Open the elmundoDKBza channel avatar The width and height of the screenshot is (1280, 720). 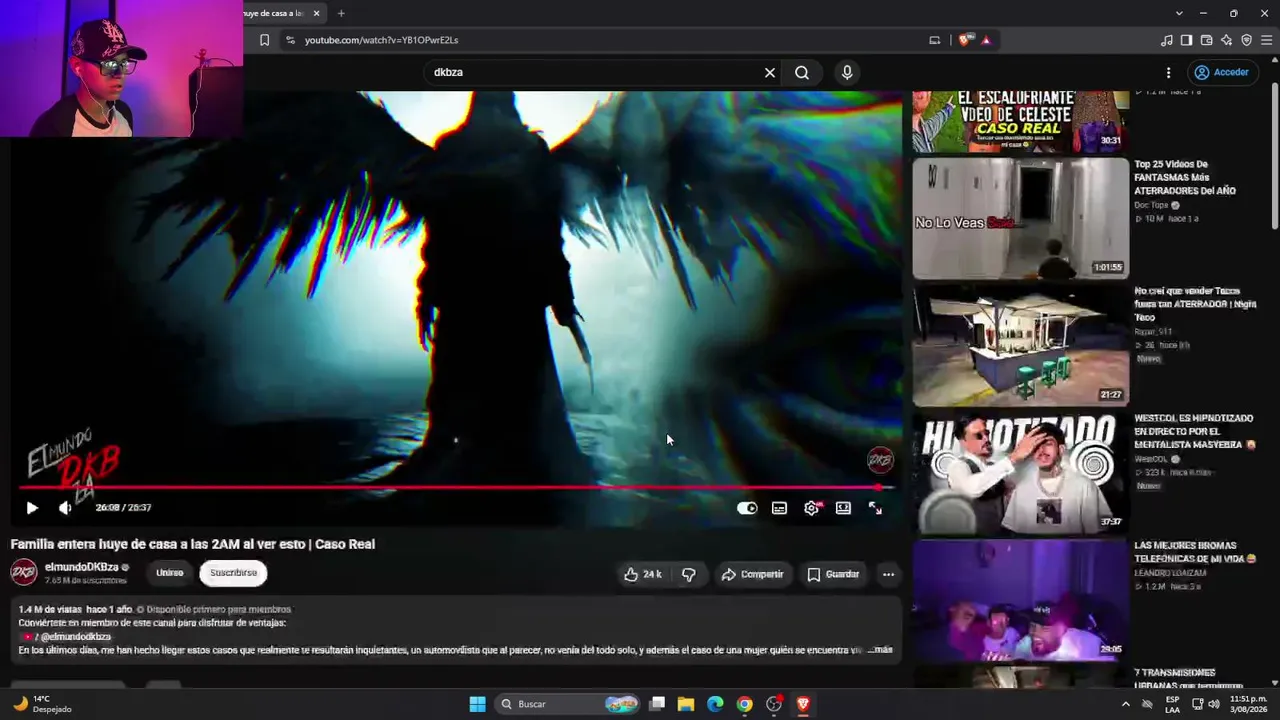[x=24, y=572]
